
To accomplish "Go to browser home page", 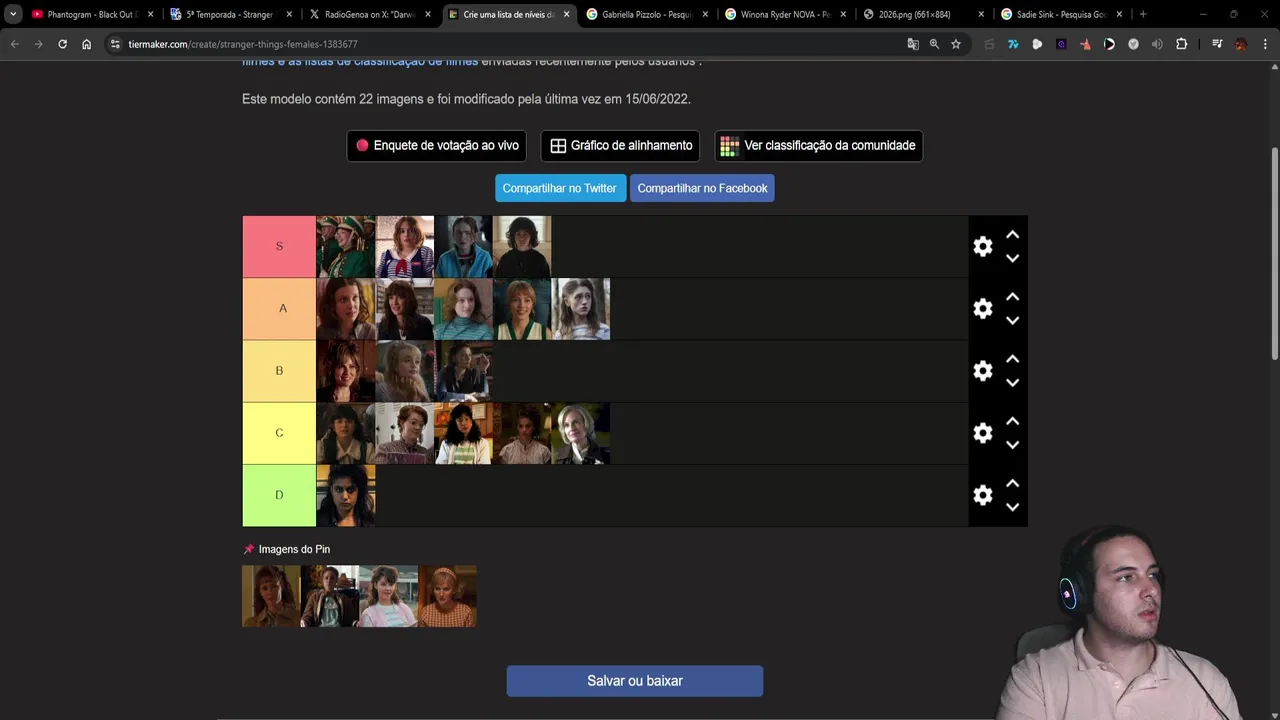I will tap(86, 44).
